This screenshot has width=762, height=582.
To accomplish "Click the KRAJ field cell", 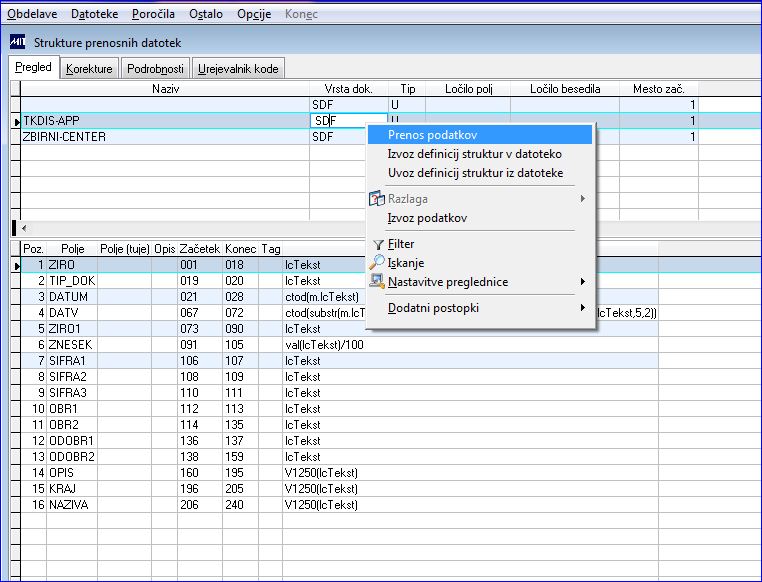I will point(72,489).
